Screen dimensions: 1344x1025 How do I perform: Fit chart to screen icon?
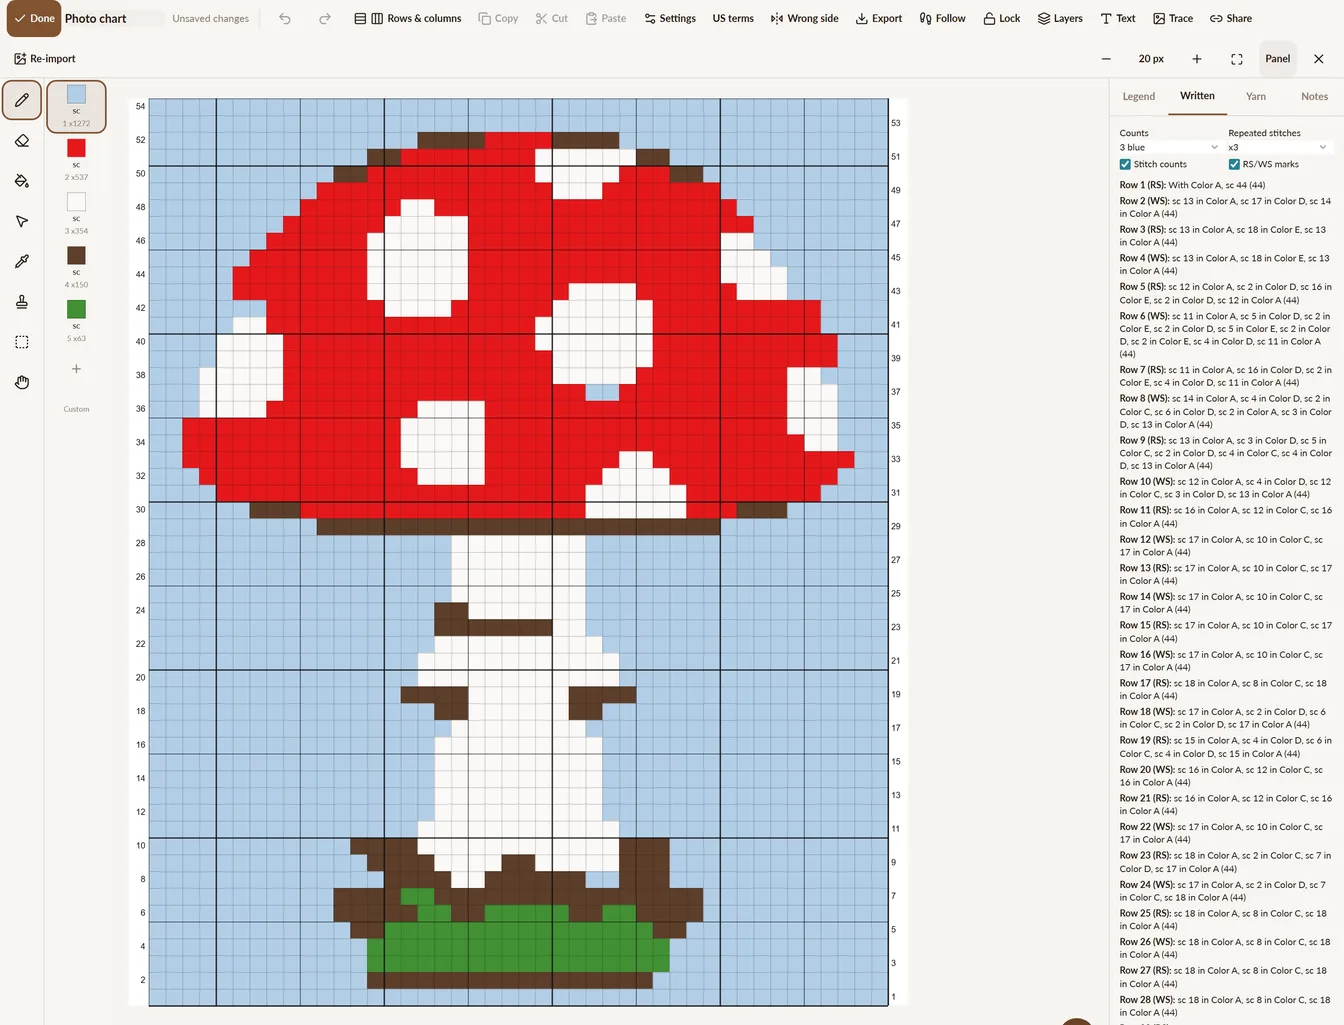pyautogui.click(x=1237, y=59)
